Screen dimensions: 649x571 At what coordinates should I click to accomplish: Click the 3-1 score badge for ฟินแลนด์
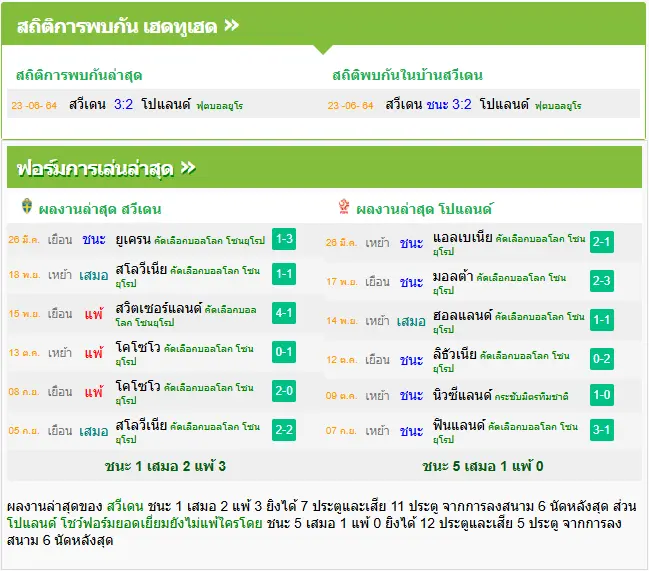point(601,430)
